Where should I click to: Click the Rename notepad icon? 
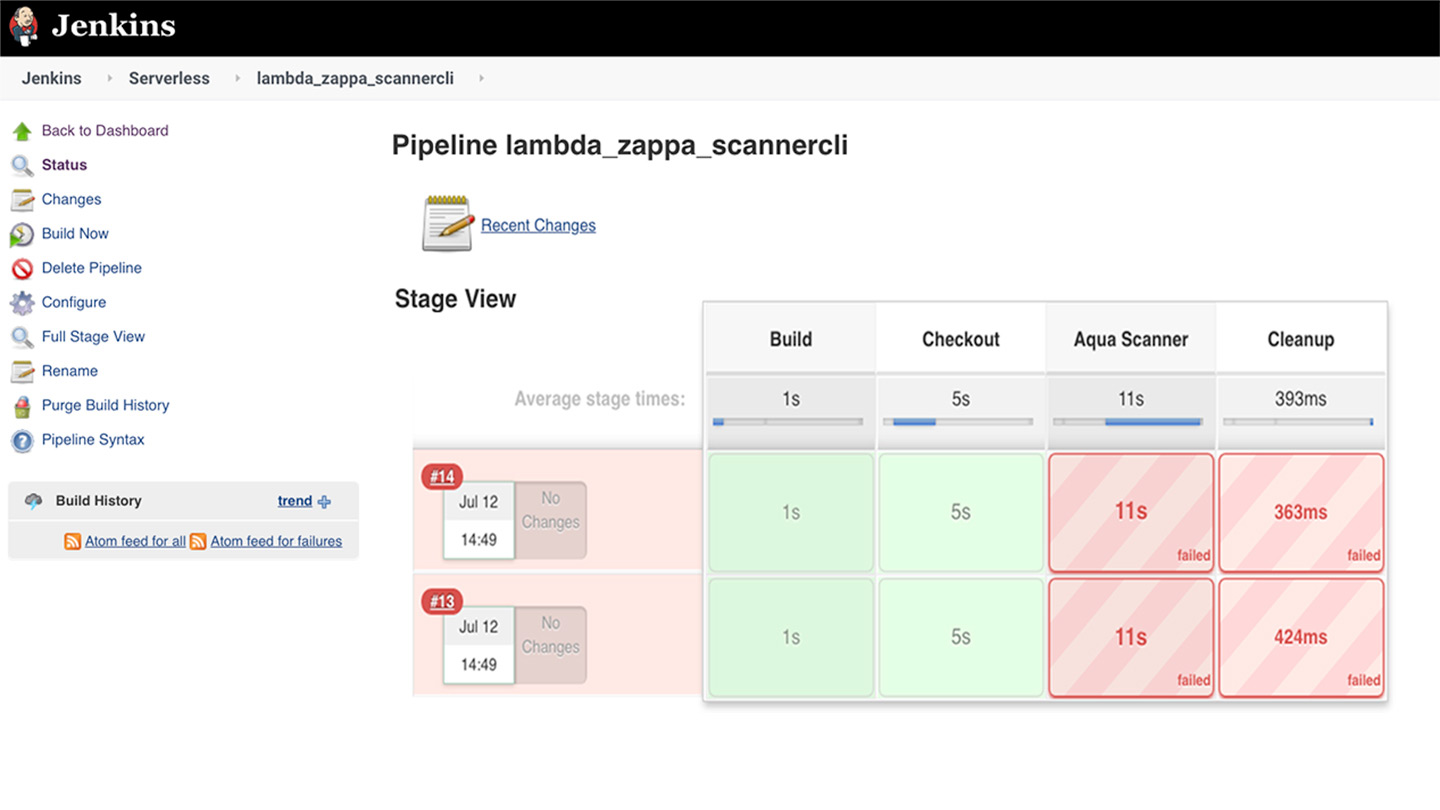pyautogui.click(x=22, y=372)
